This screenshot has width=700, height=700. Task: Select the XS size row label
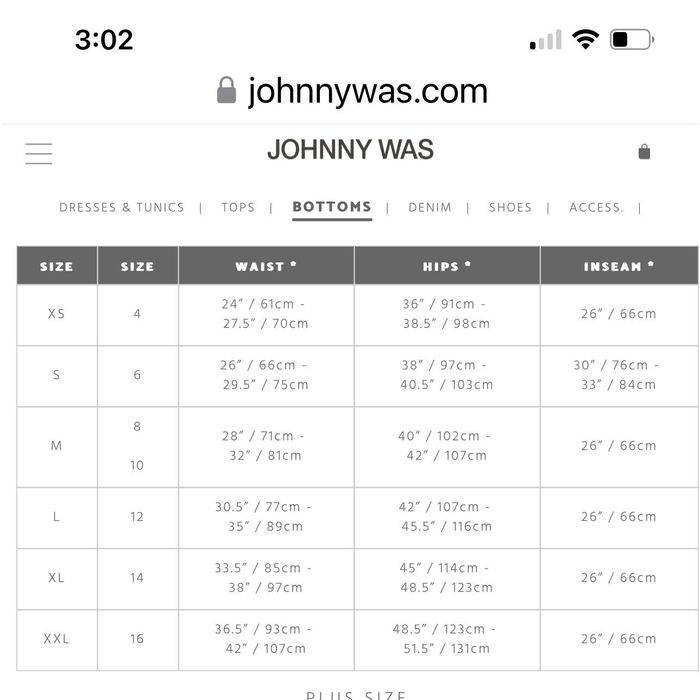[57, 314]
